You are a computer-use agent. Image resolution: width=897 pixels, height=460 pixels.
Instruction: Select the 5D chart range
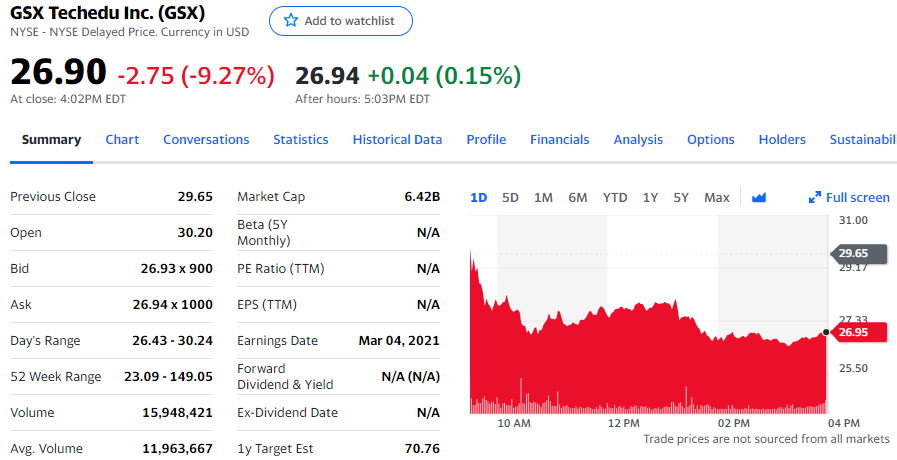[x=510, y=198]
